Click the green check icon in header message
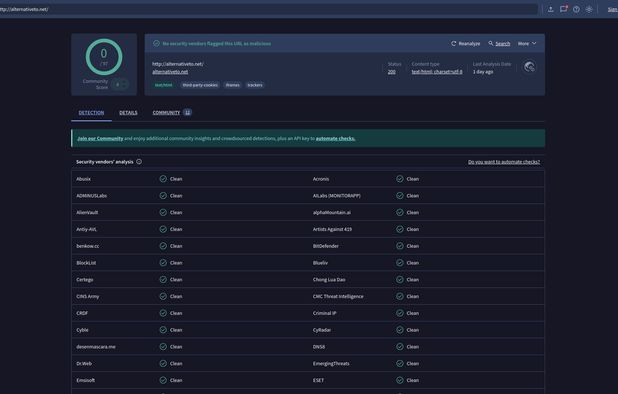The height and width of the screenshot is (394, 618). point(156,43)
